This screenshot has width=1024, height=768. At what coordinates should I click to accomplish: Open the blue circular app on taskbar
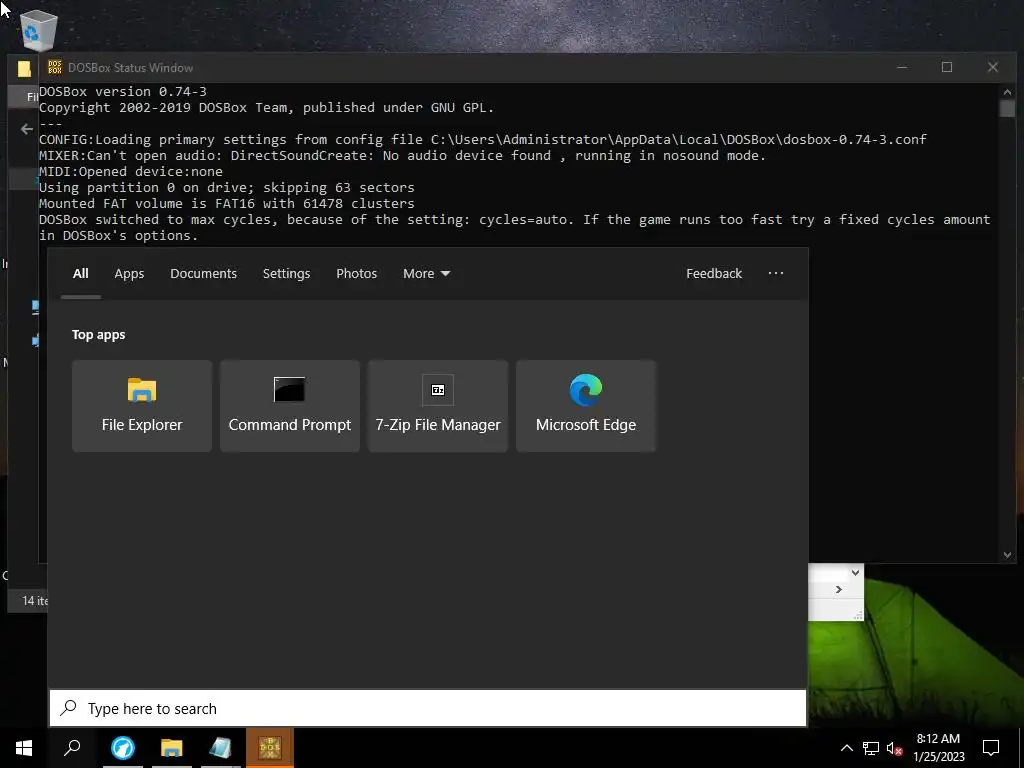tap(123, 748)
